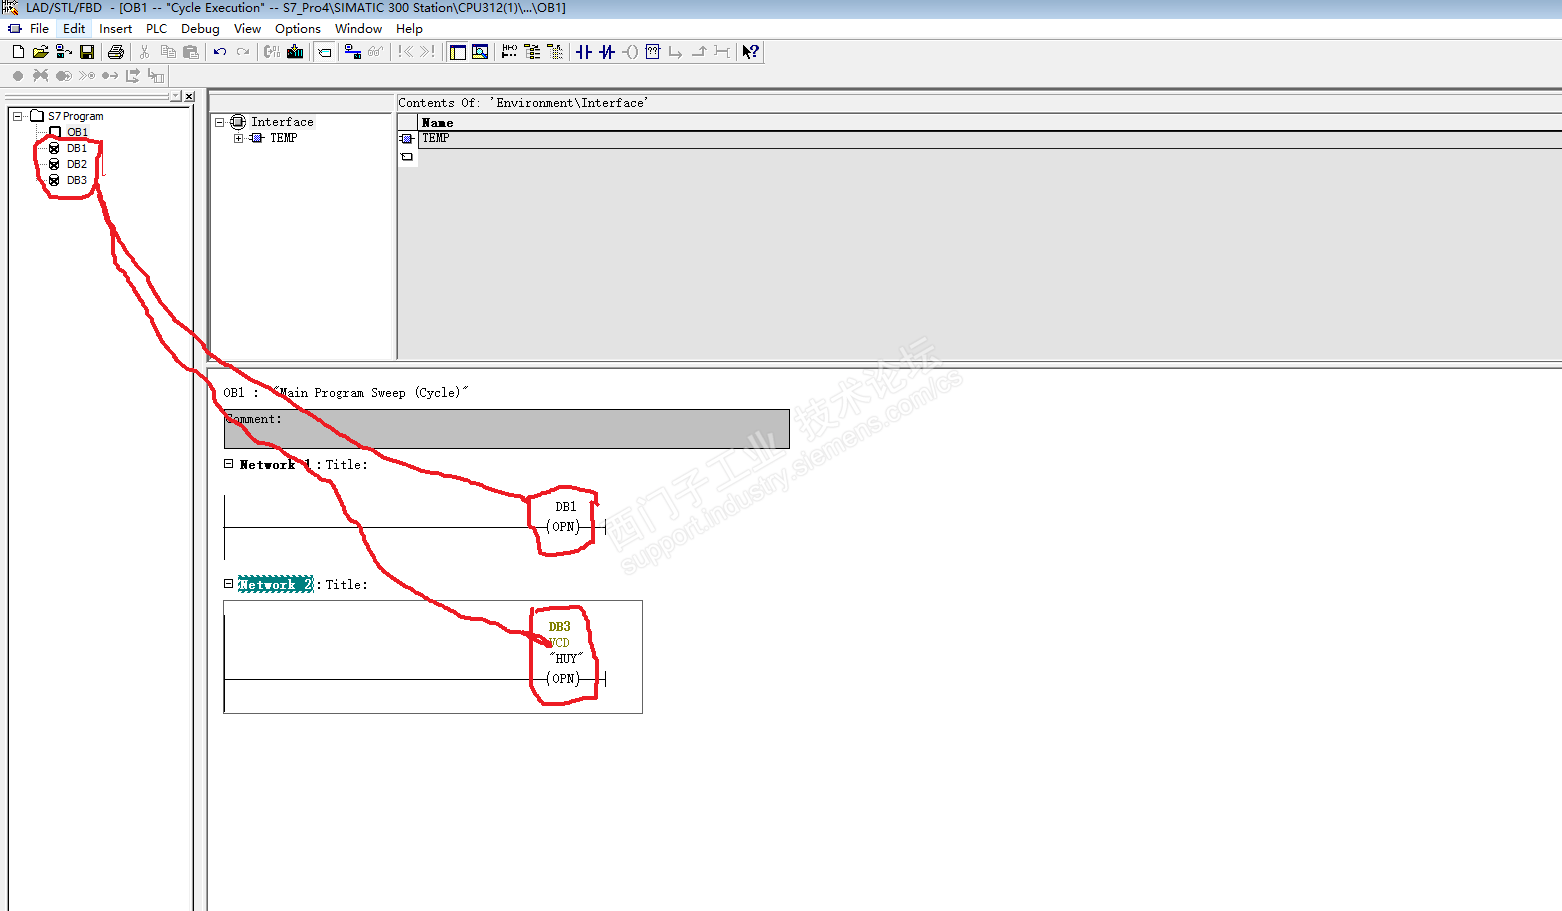This screenshot has height=911, width=1562.
Task: Select the Network 1 label
Action: (x=275, y=464)
